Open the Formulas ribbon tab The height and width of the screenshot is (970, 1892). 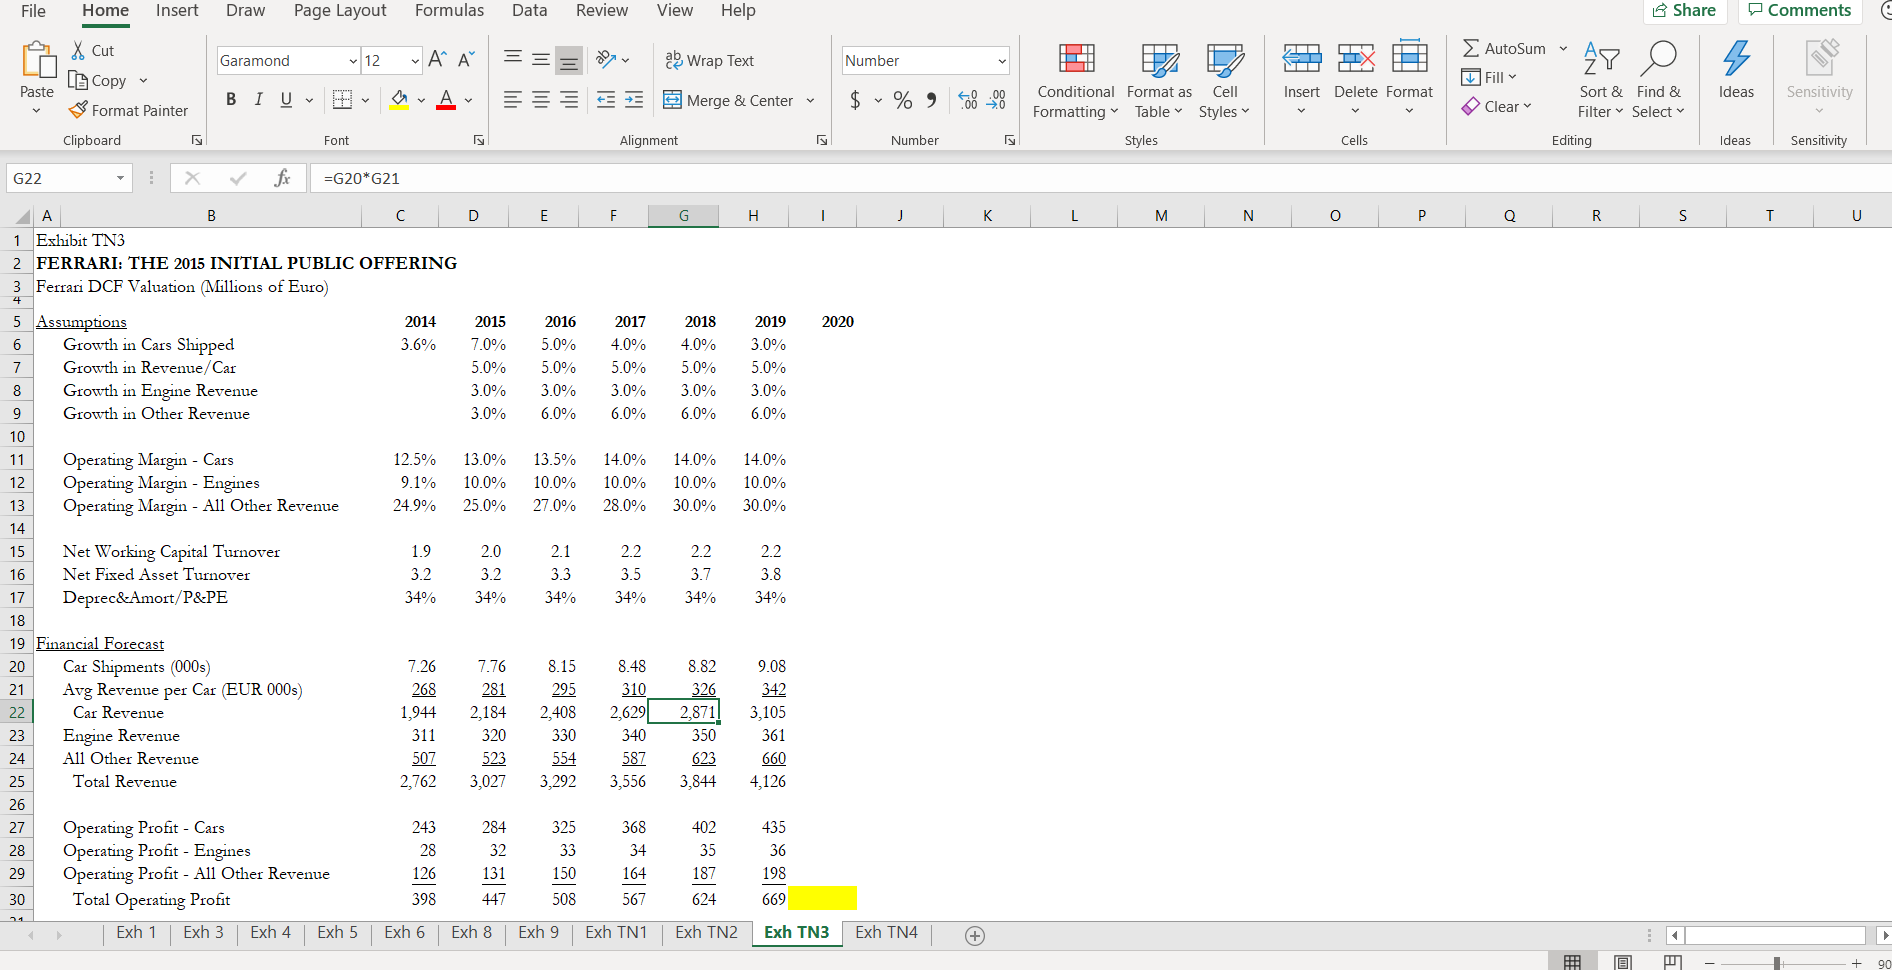449,10
